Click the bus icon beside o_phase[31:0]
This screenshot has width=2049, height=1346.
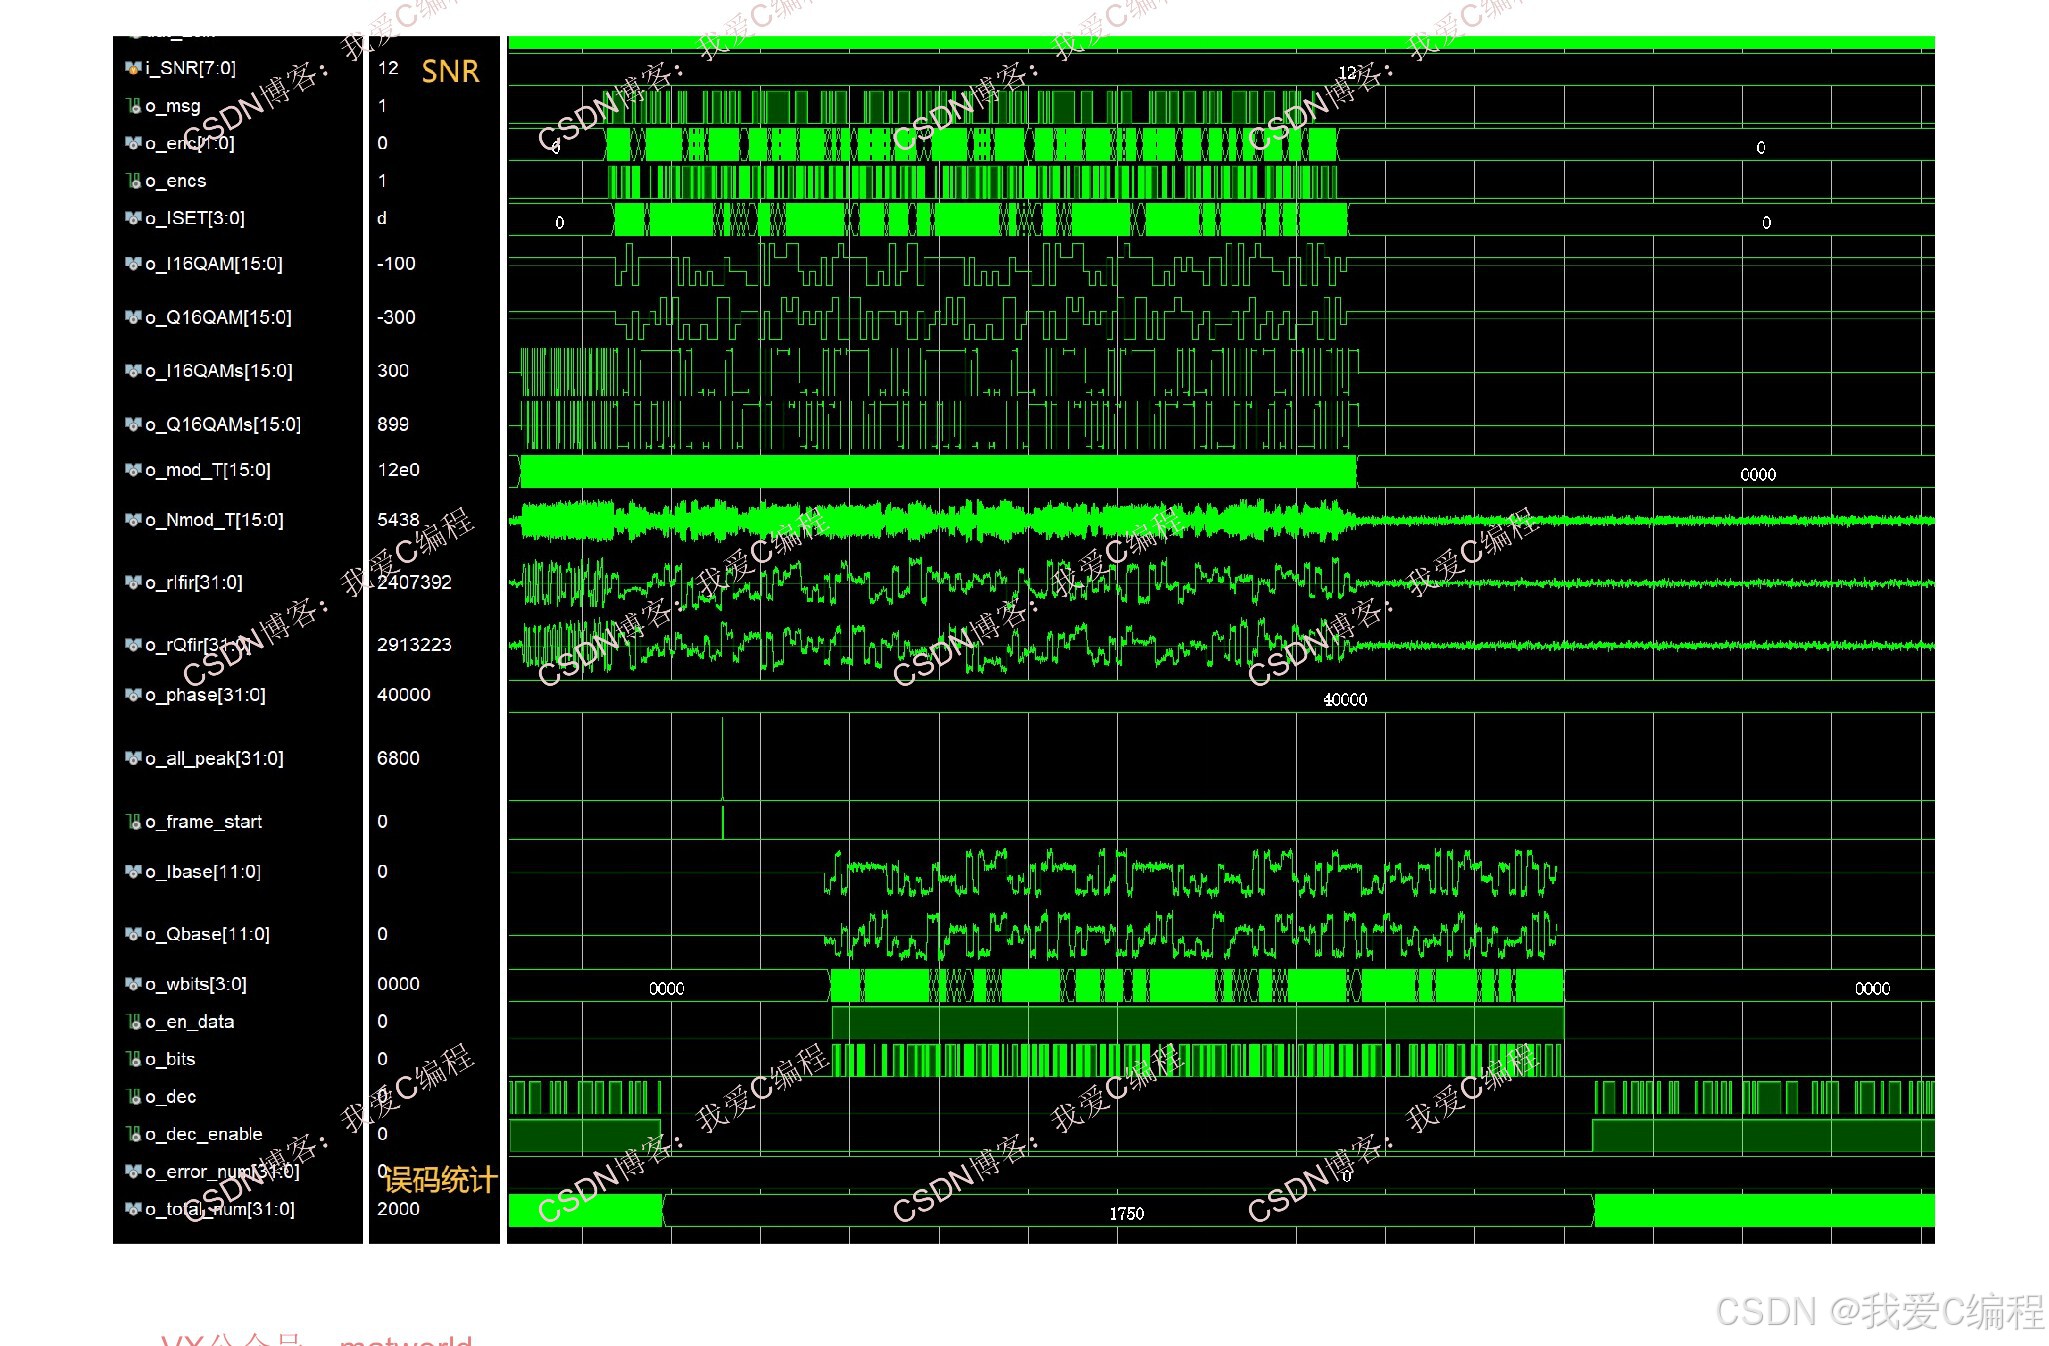click(133, 695)
